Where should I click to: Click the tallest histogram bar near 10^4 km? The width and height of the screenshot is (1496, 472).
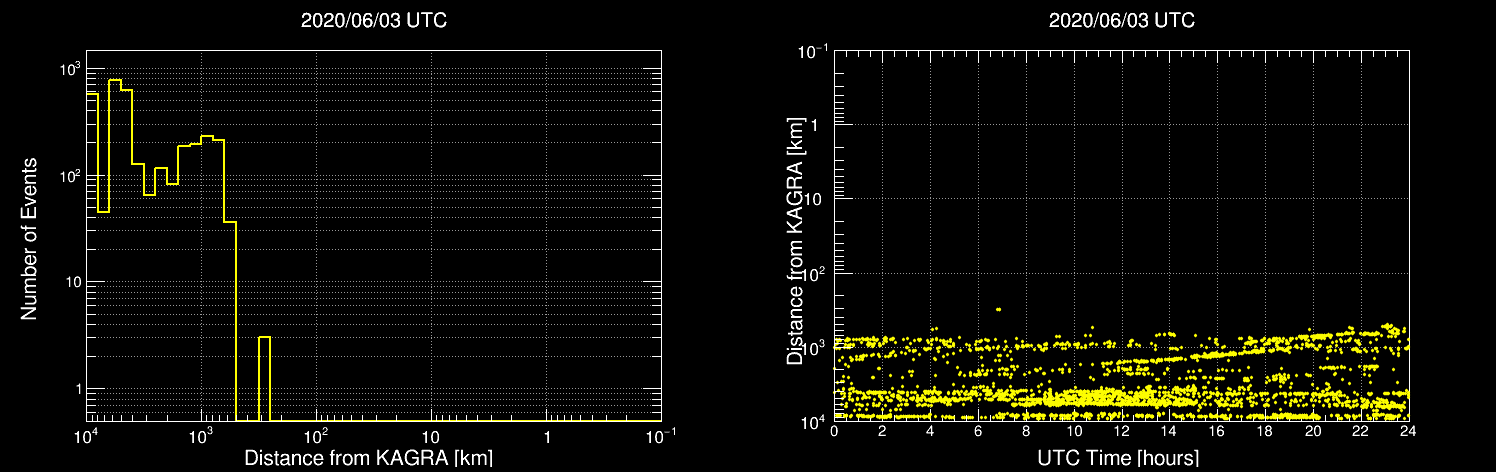[x=115, y=250]
